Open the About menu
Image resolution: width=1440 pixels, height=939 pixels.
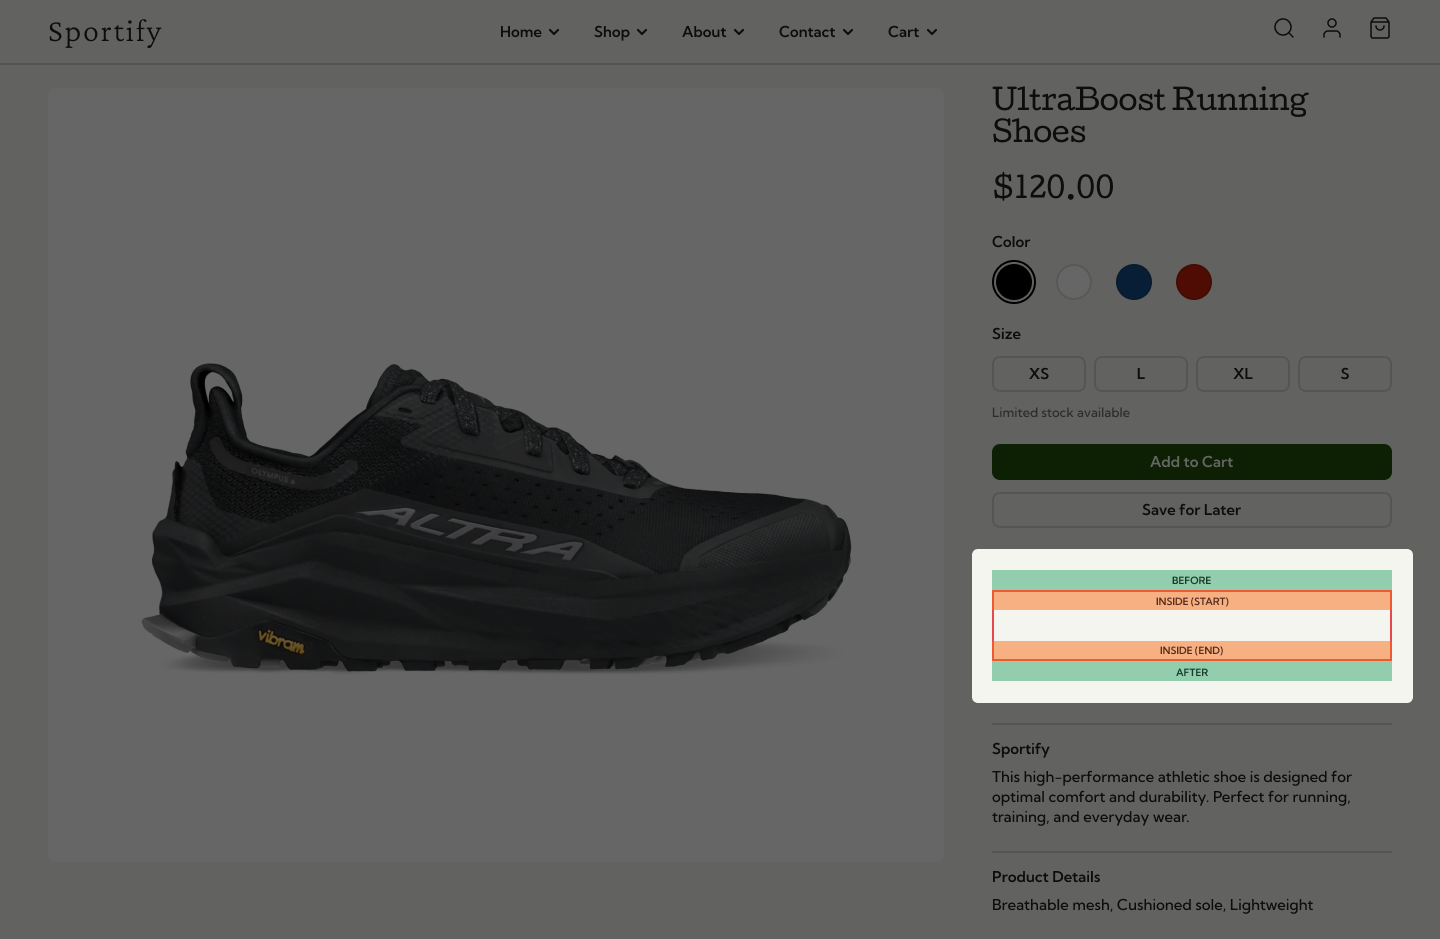tap(713, 32)
